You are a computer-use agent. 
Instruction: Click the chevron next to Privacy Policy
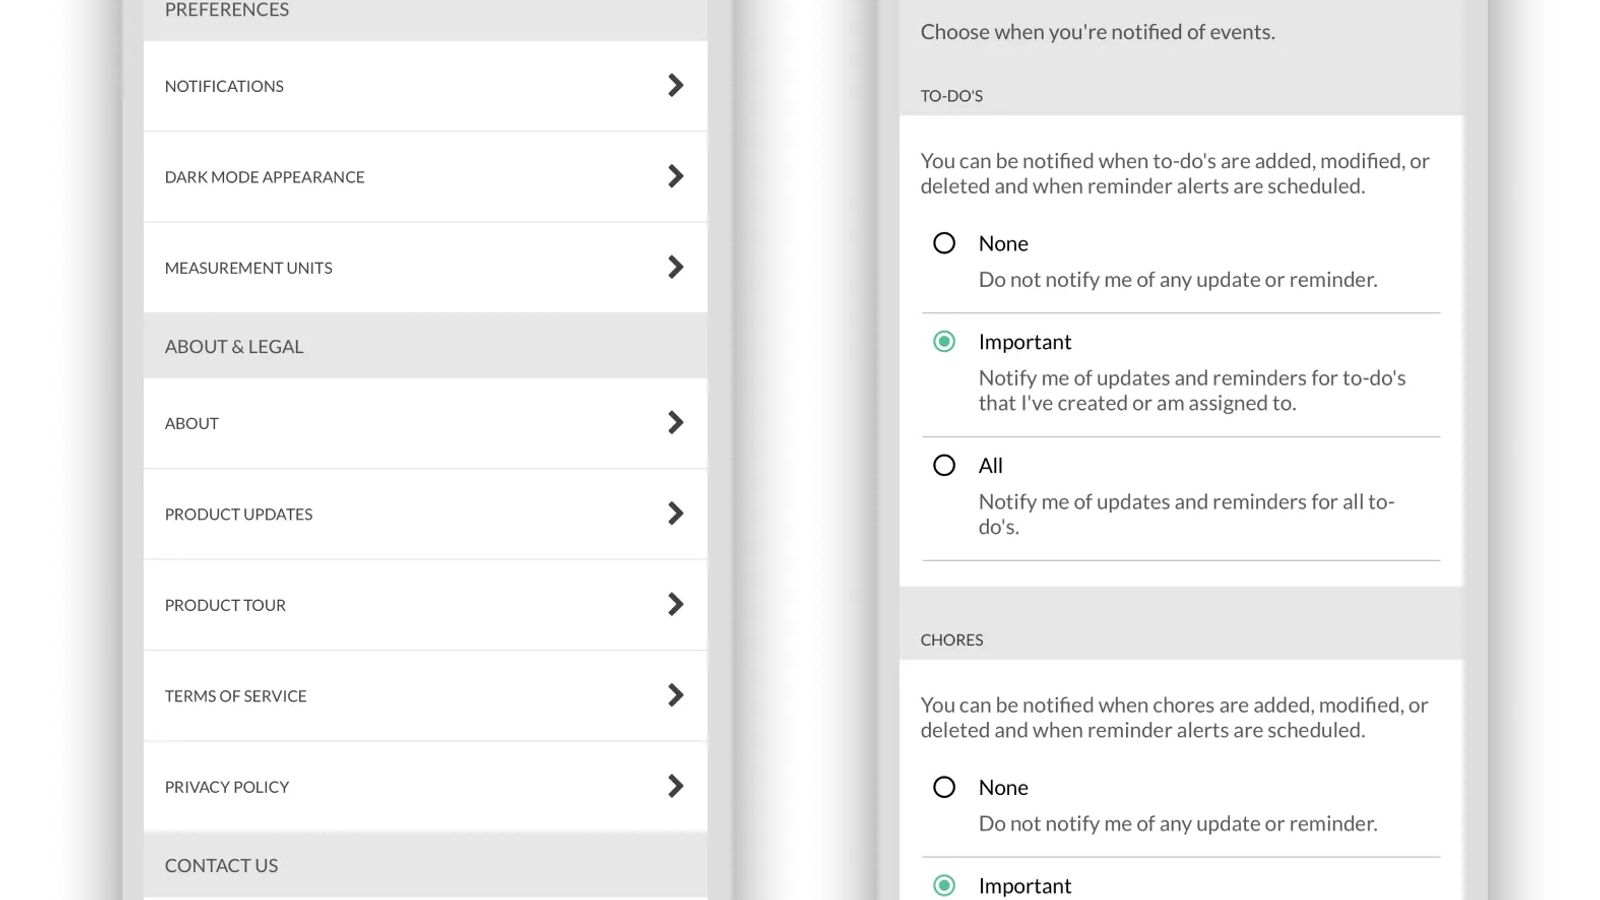click(x=676, y=786)
